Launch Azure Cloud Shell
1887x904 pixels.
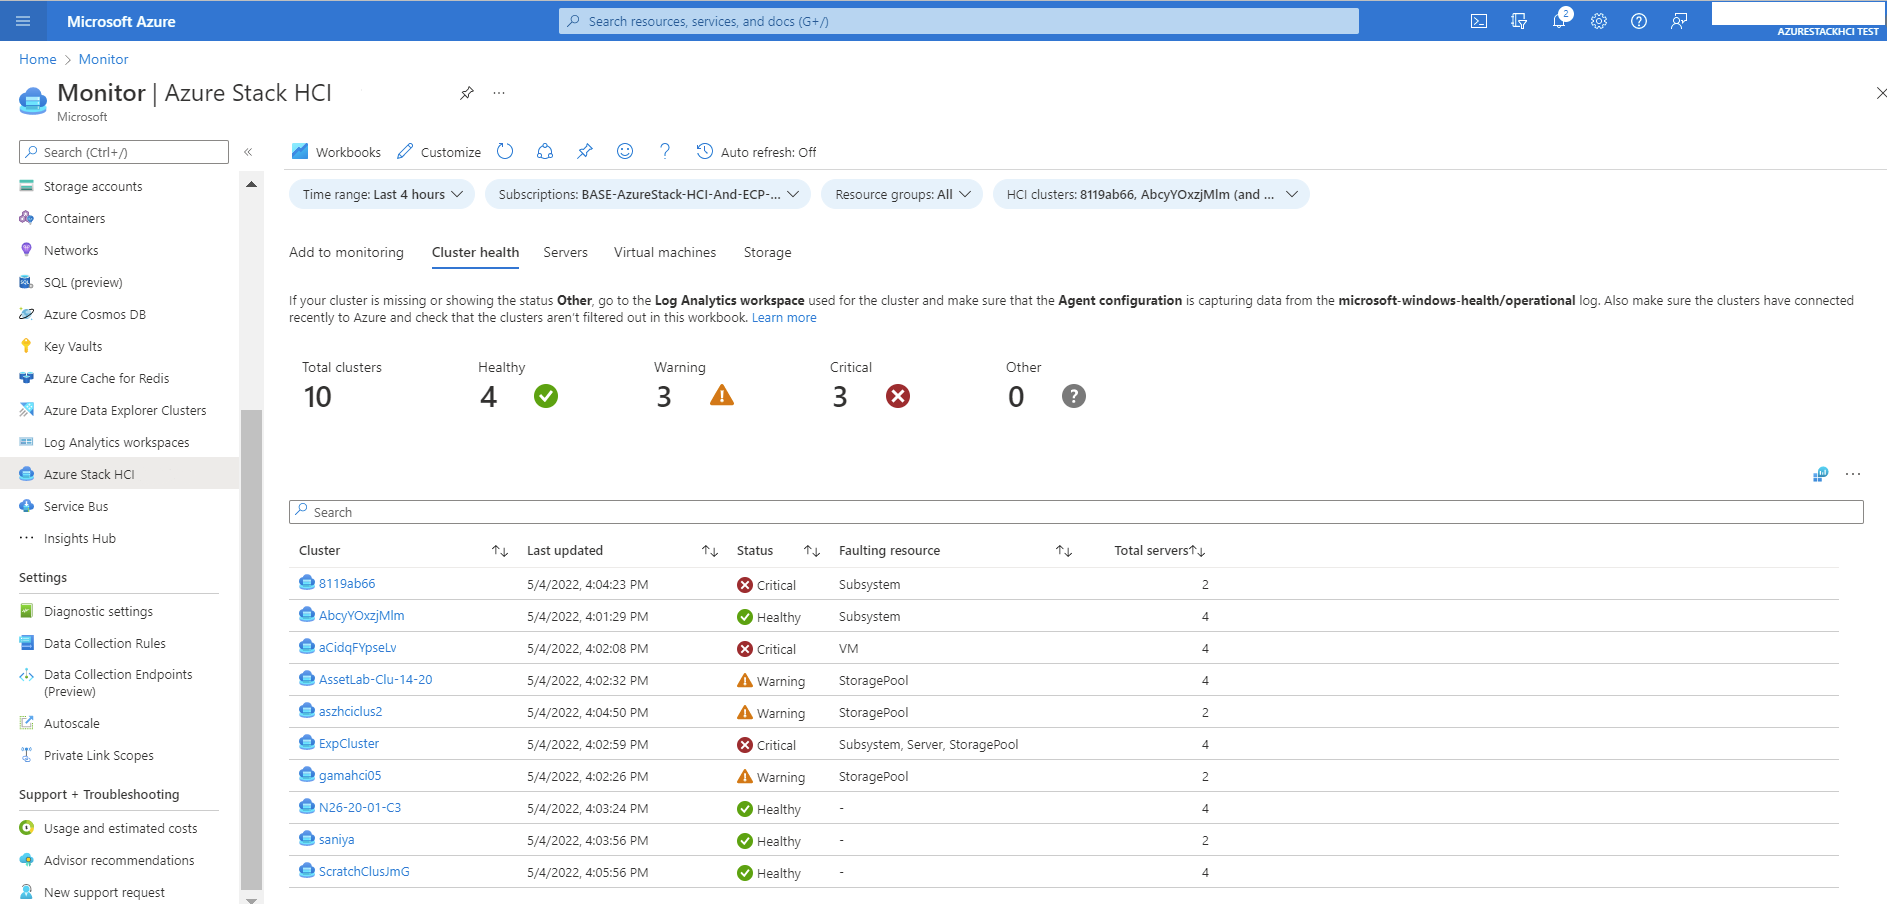click(1478, 20)
